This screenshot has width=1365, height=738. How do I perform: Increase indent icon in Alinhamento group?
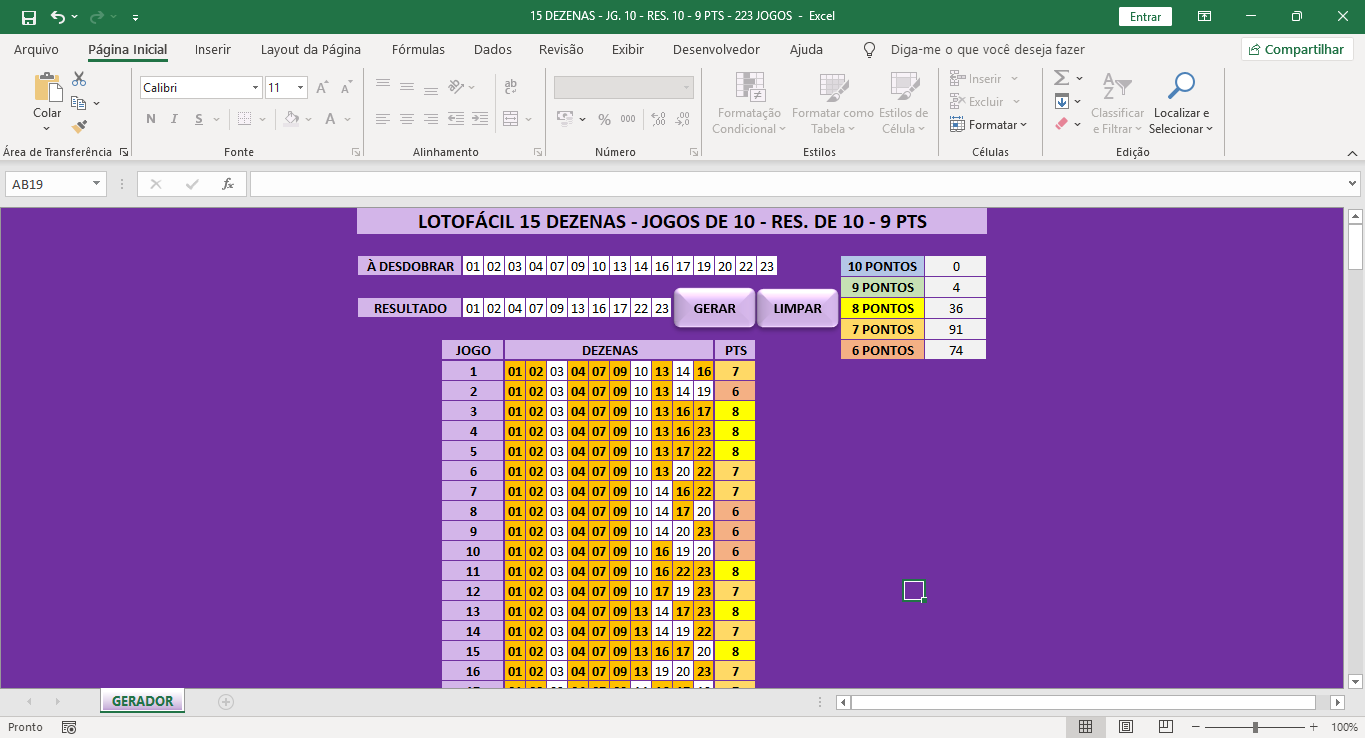point(481,119)
